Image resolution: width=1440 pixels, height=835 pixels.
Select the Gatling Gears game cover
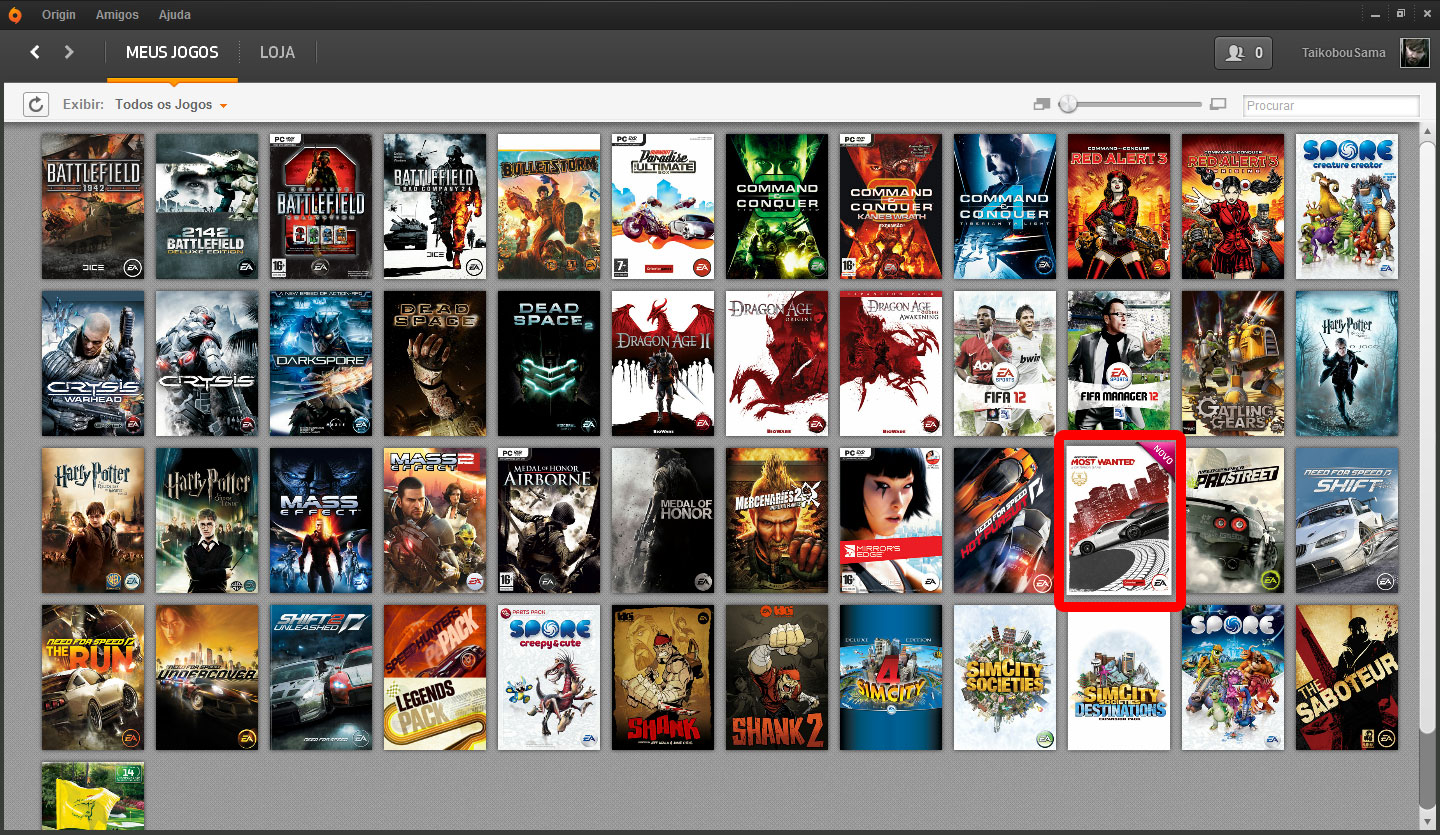1233,363
